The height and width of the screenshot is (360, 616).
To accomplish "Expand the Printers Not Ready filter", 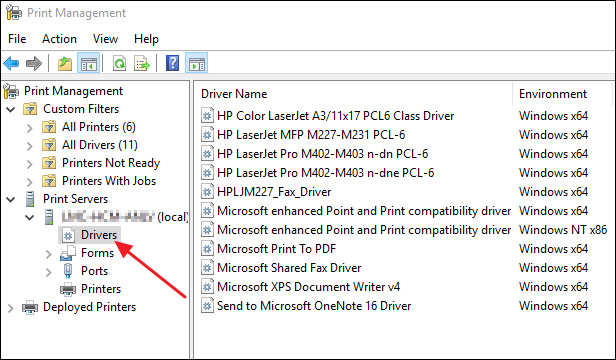I will click(30, 163).
